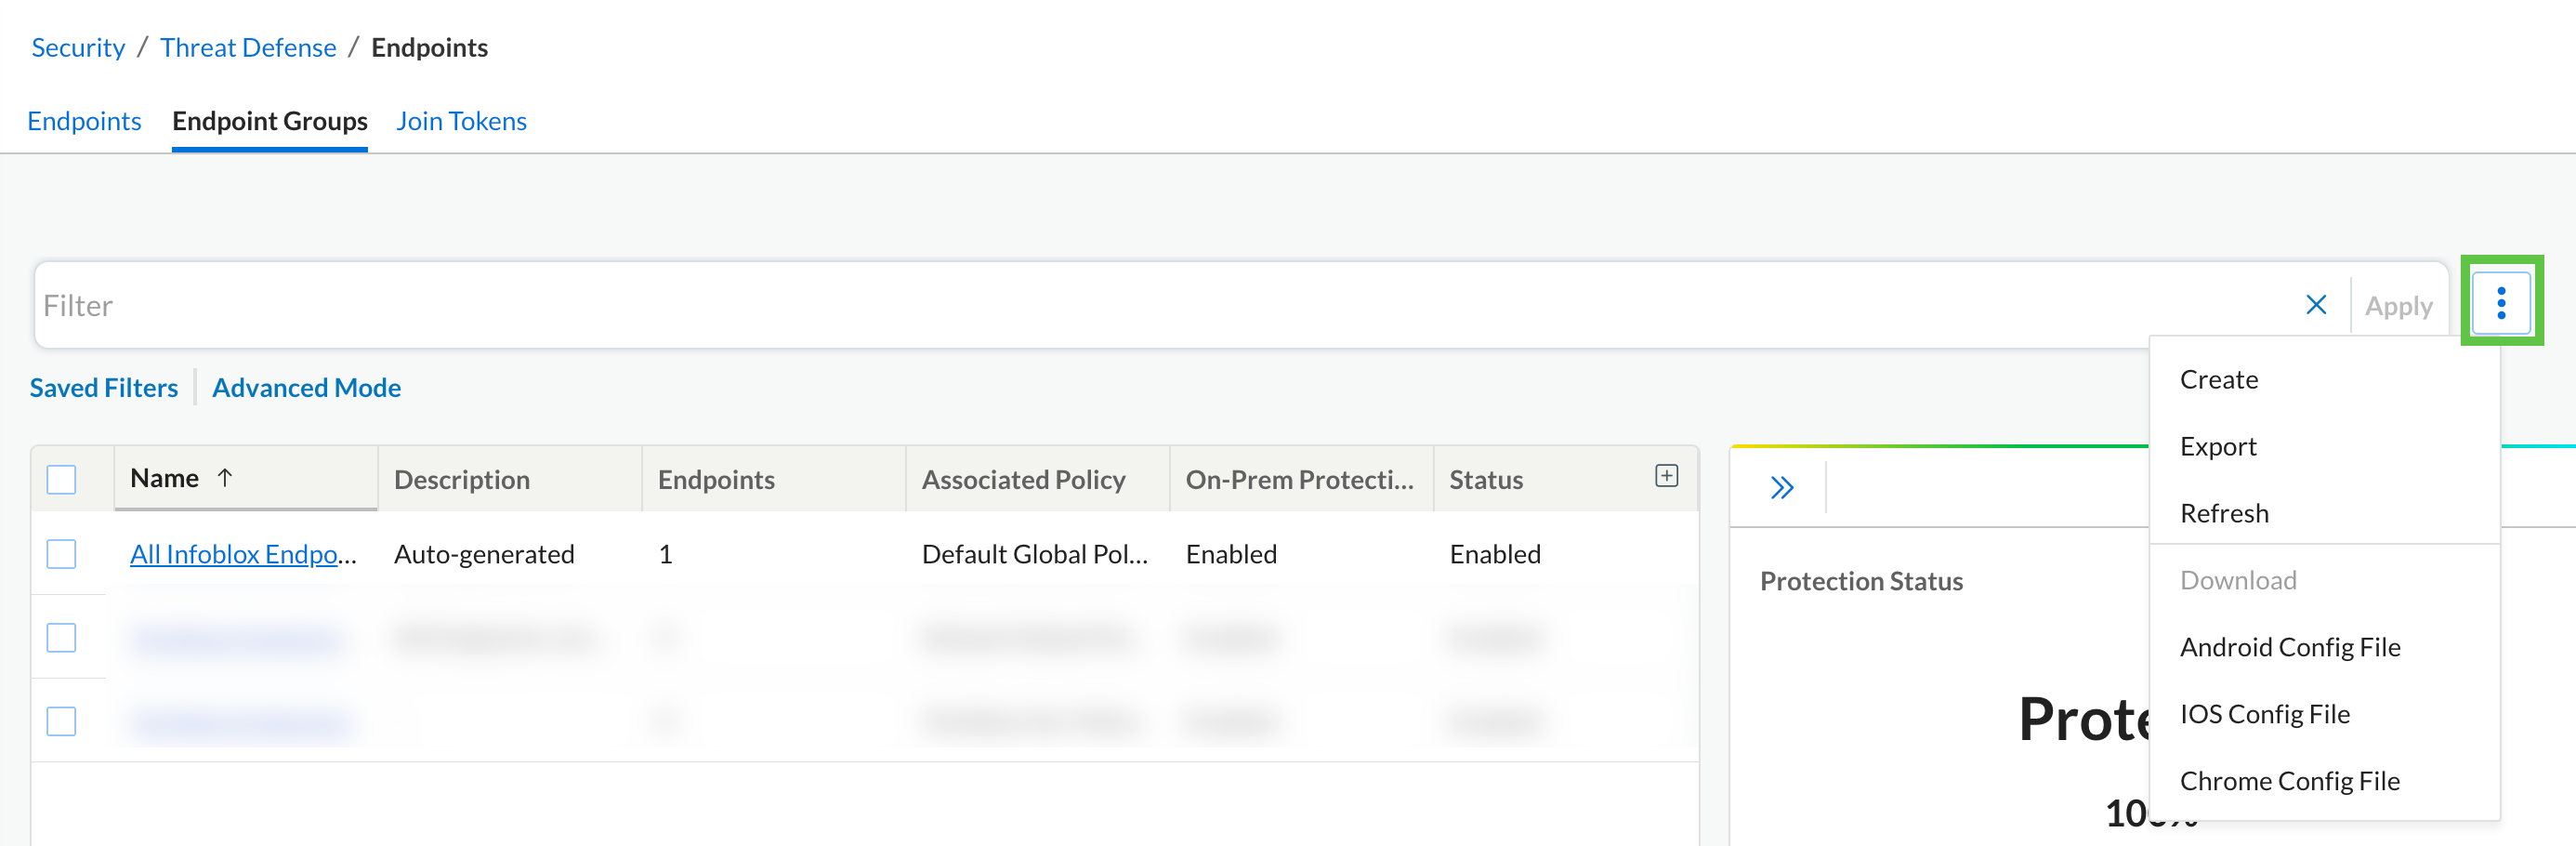Click the Auto-generated description cell
Screen dimensions: 2576x846
pos(484,554)
